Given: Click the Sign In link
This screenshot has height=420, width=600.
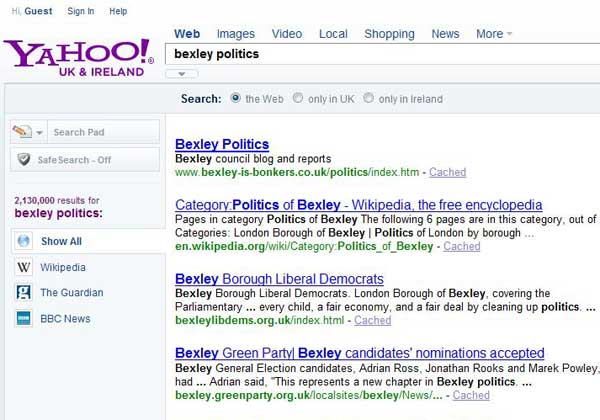Looking at the screenshot, I should 81,11.
